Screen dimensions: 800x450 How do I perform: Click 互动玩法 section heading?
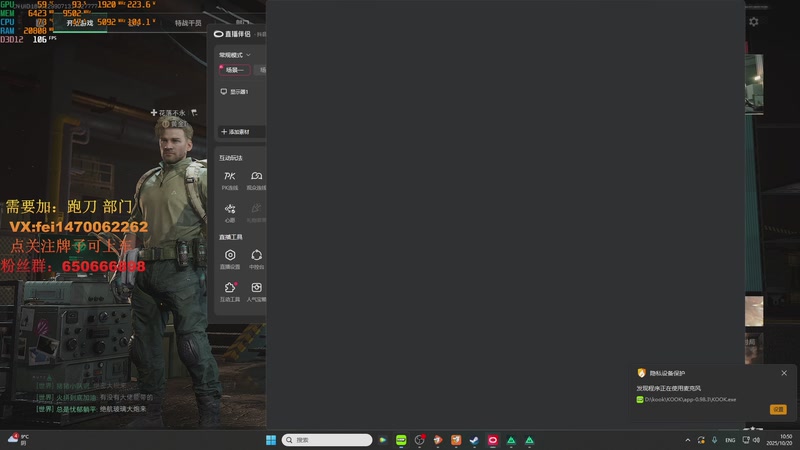[x=231, y=158]
